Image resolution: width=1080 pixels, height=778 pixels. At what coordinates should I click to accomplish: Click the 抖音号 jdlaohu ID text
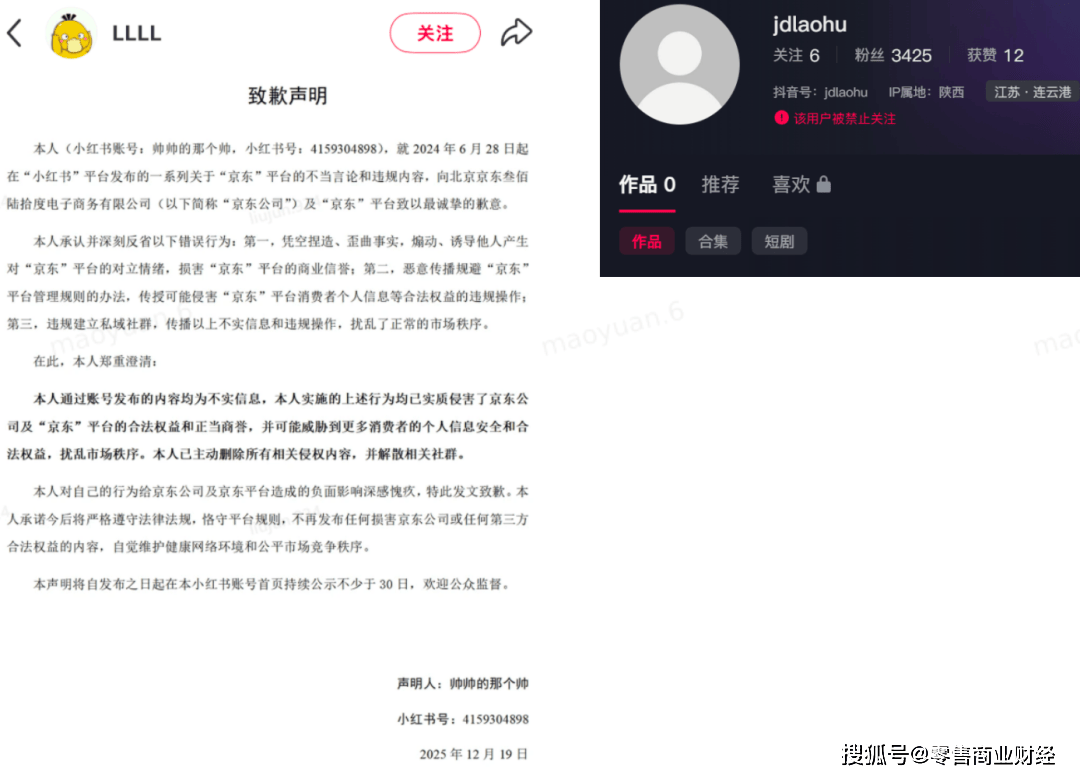click(x=820, y=92)
